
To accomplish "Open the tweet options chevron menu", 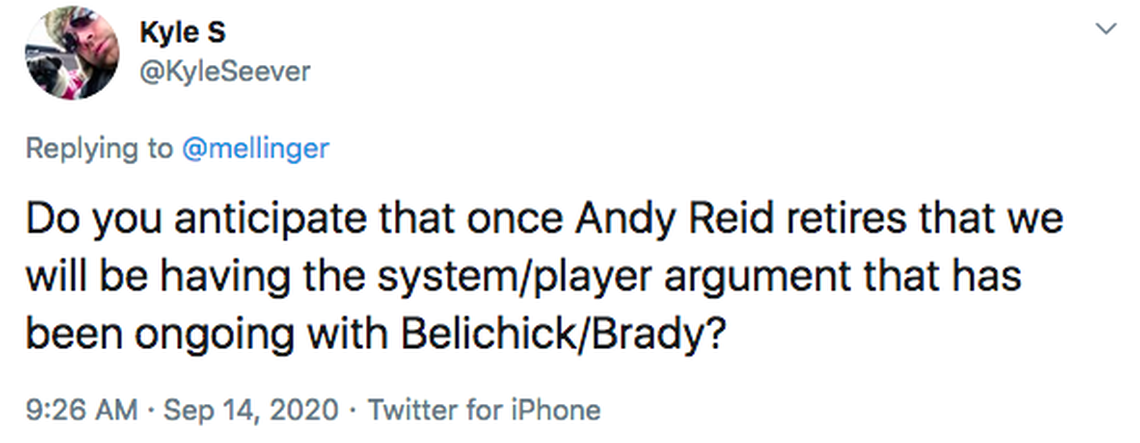I will point(1105,31).
